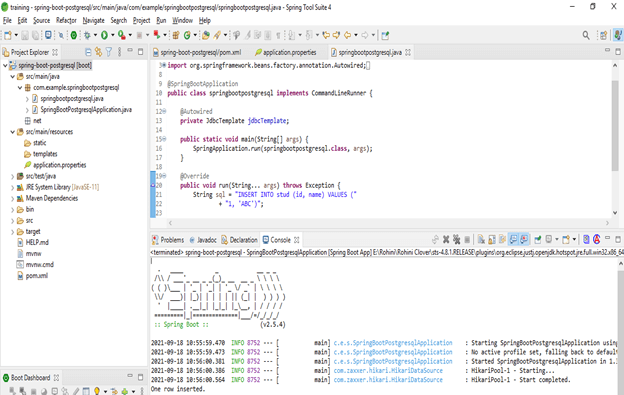Toggle show console on standard error
This screenshot has height=395, width=624.
(524, 239)
